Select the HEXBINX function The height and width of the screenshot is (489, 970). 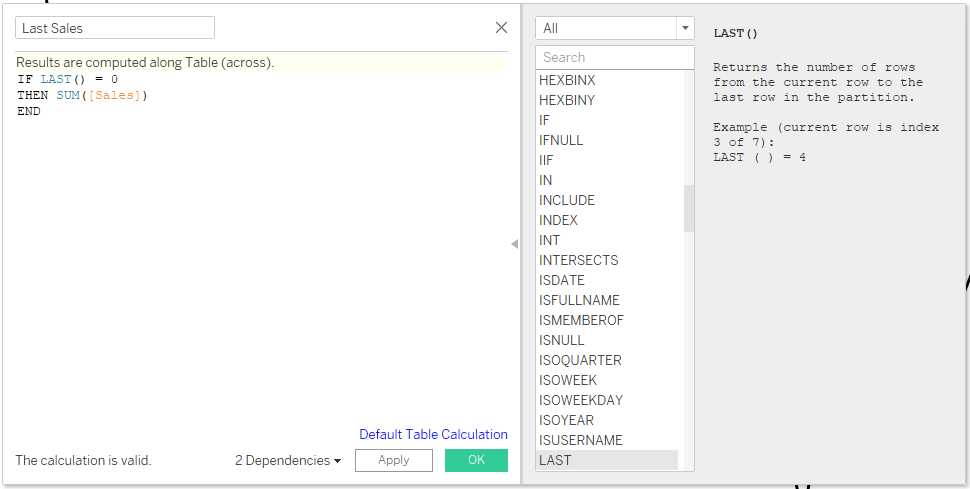tap(567, 80)
